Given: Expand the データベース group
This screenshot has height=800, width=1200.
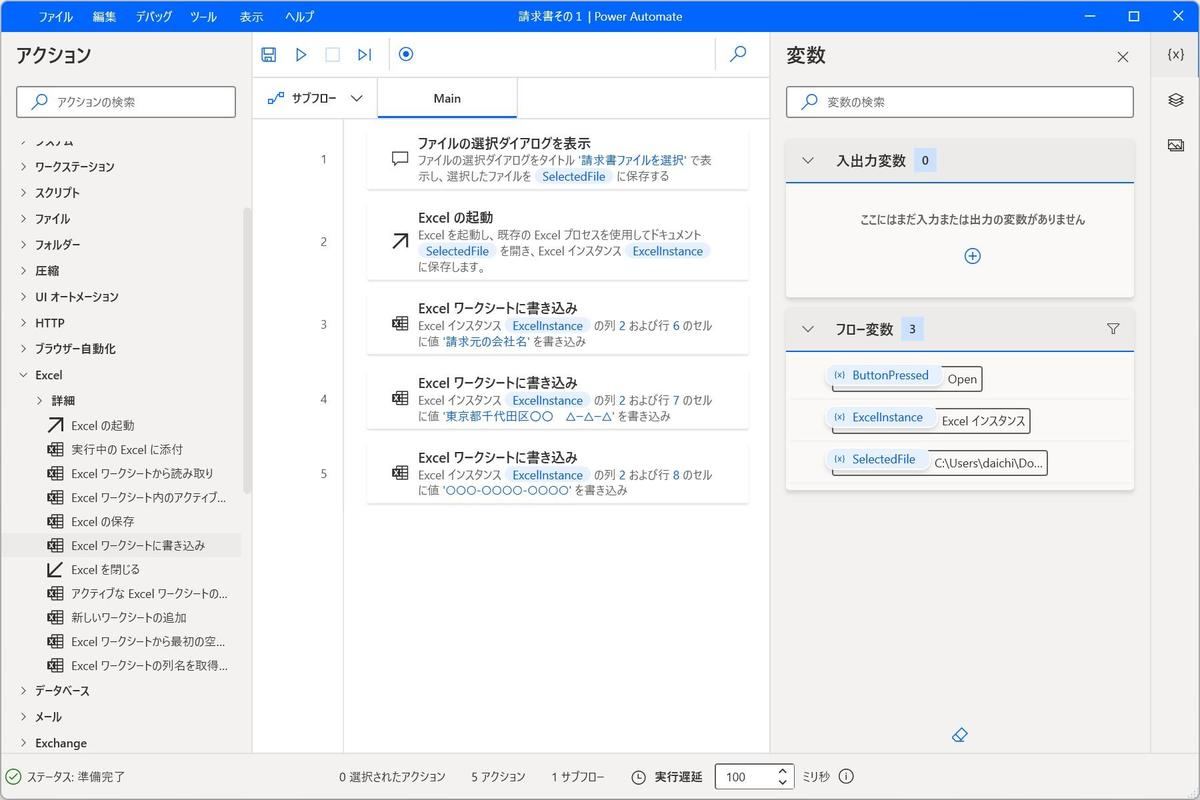Looking at the screenshot, I should click(24, 691).
